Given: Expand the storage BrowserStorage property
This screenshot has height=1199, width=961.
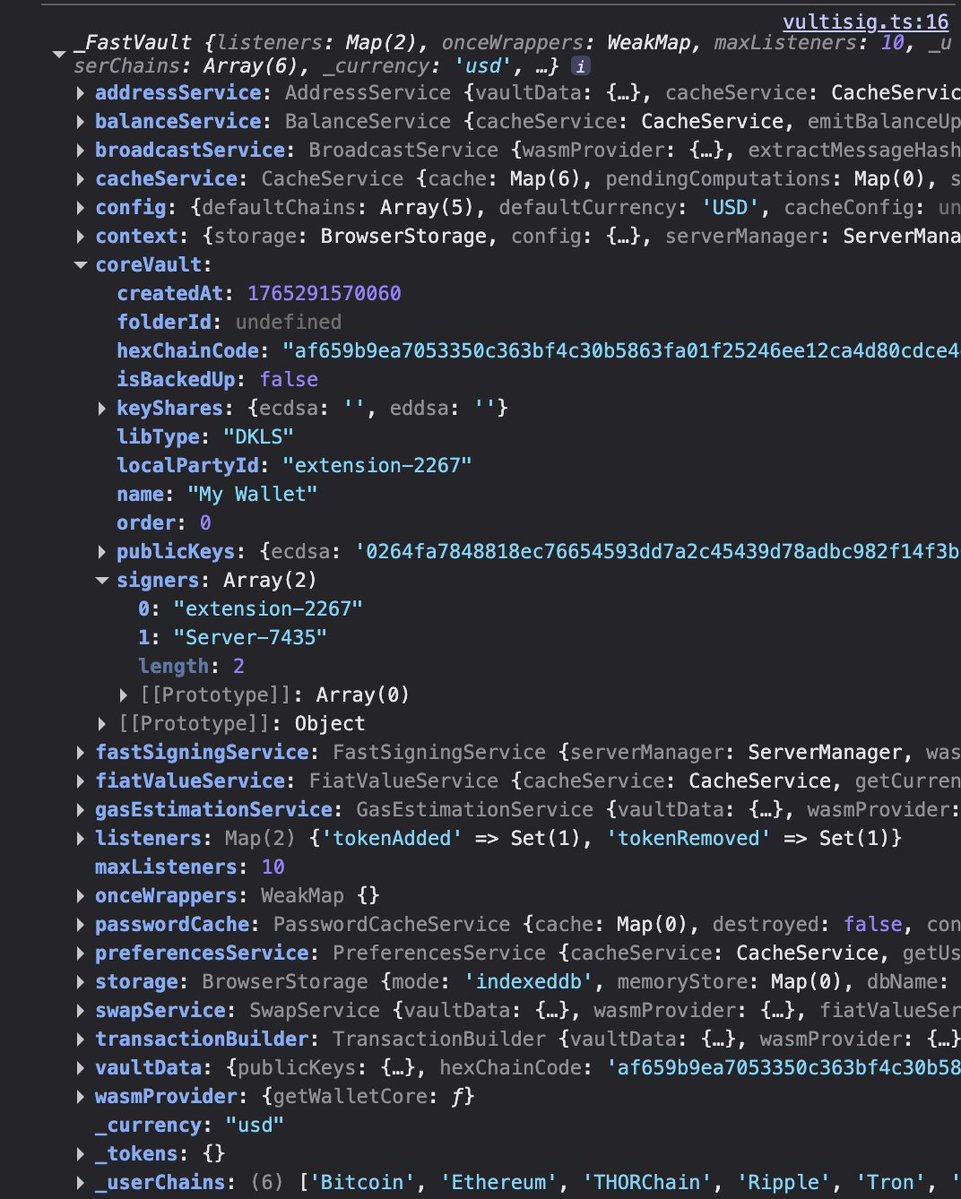Looking at the screenshot, I should [80, 982].
